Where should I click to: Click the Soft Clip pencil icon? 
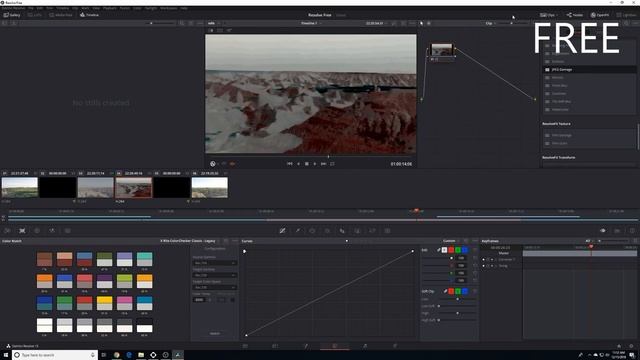[x=445, y=291]
